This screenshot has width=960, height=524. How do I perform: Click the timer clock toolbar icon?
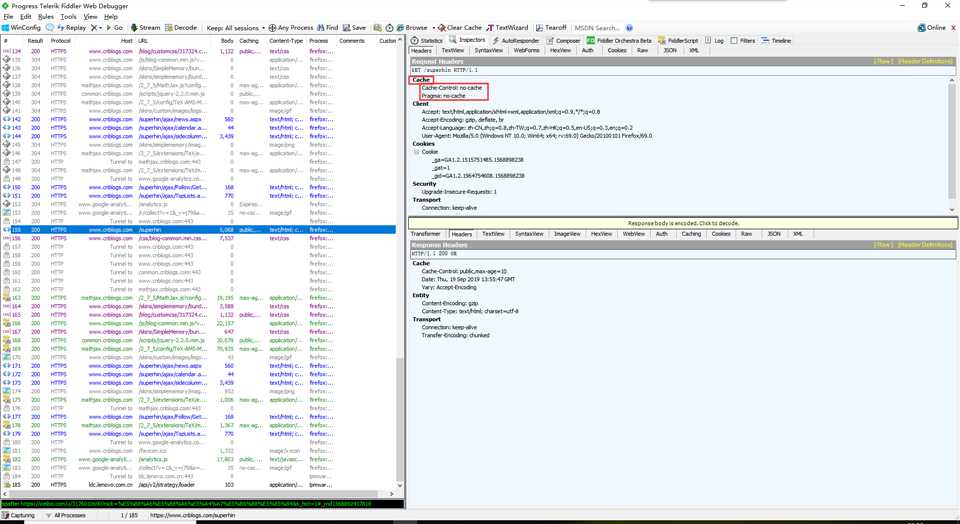click(x=389, y=28)
